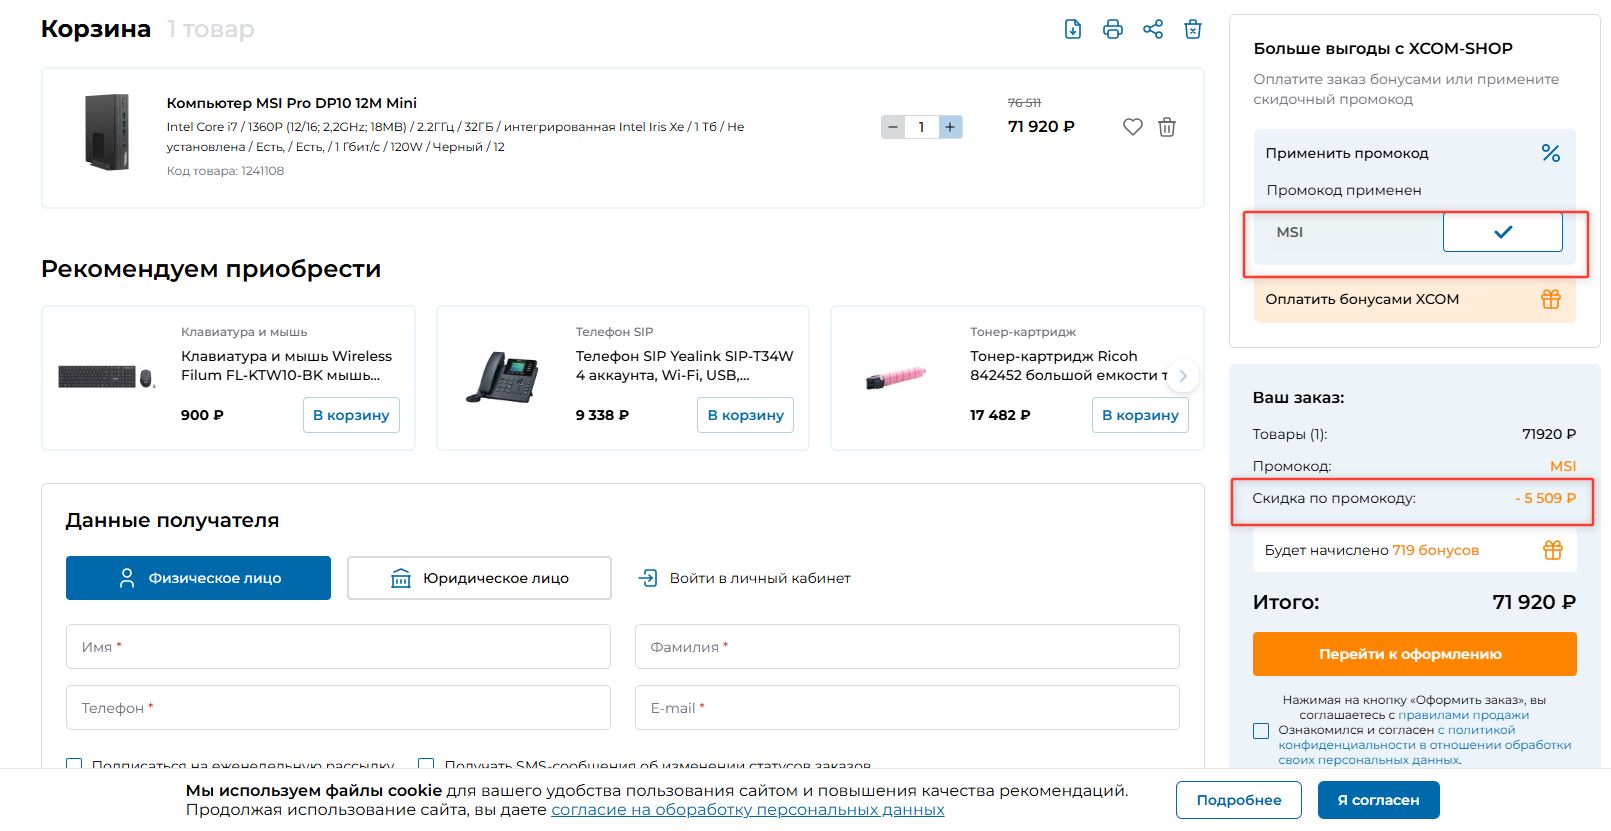Expand the Применить промокод section
This screenshot has width=1611, height=831.
(x=1347, y=153)
